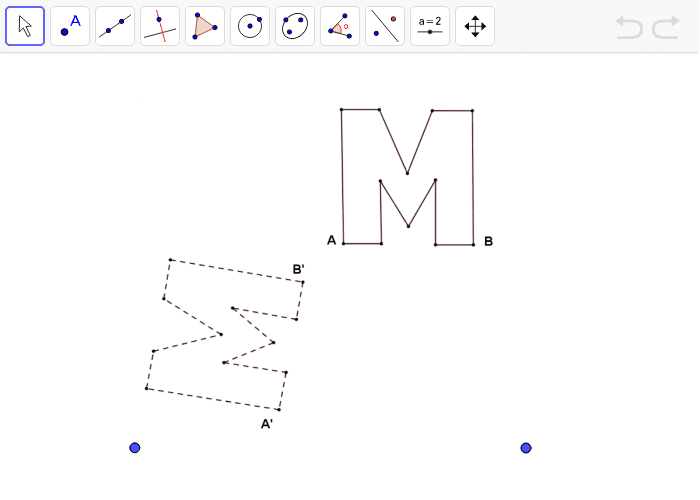Click label A' text
The image size is (700, 500).
pos(267,424)
